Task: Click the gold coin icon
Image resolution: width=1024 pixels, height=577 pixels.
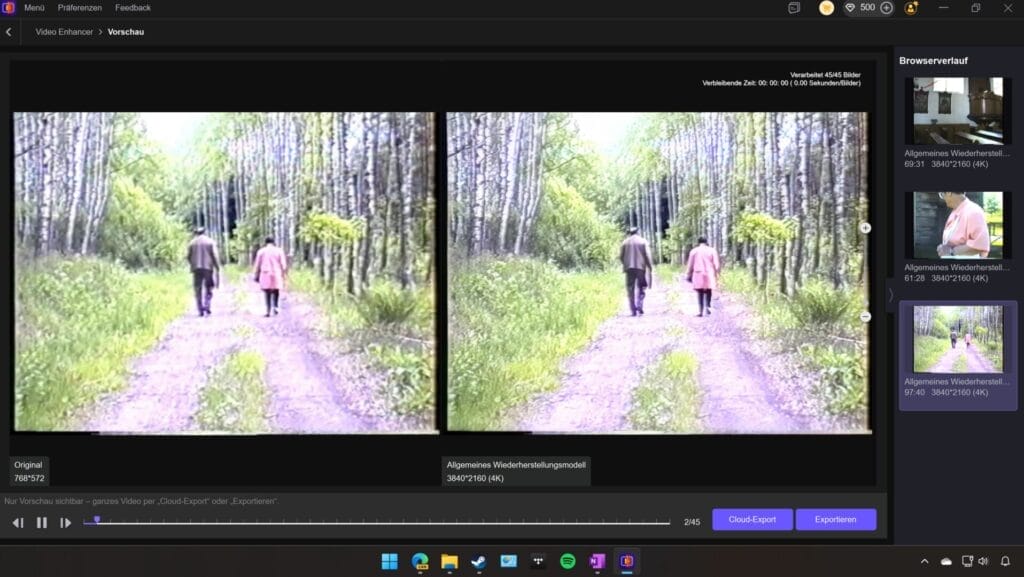Action: [x=826, y=8]
